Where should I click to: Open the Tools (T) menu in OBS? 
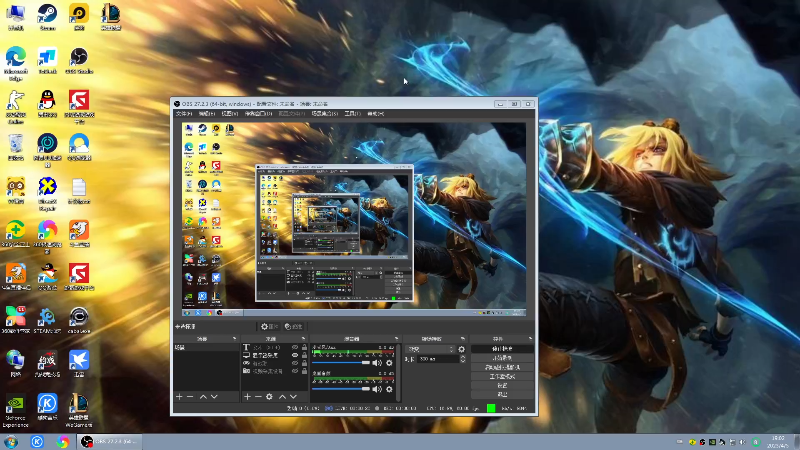click(x=352, y=113)
